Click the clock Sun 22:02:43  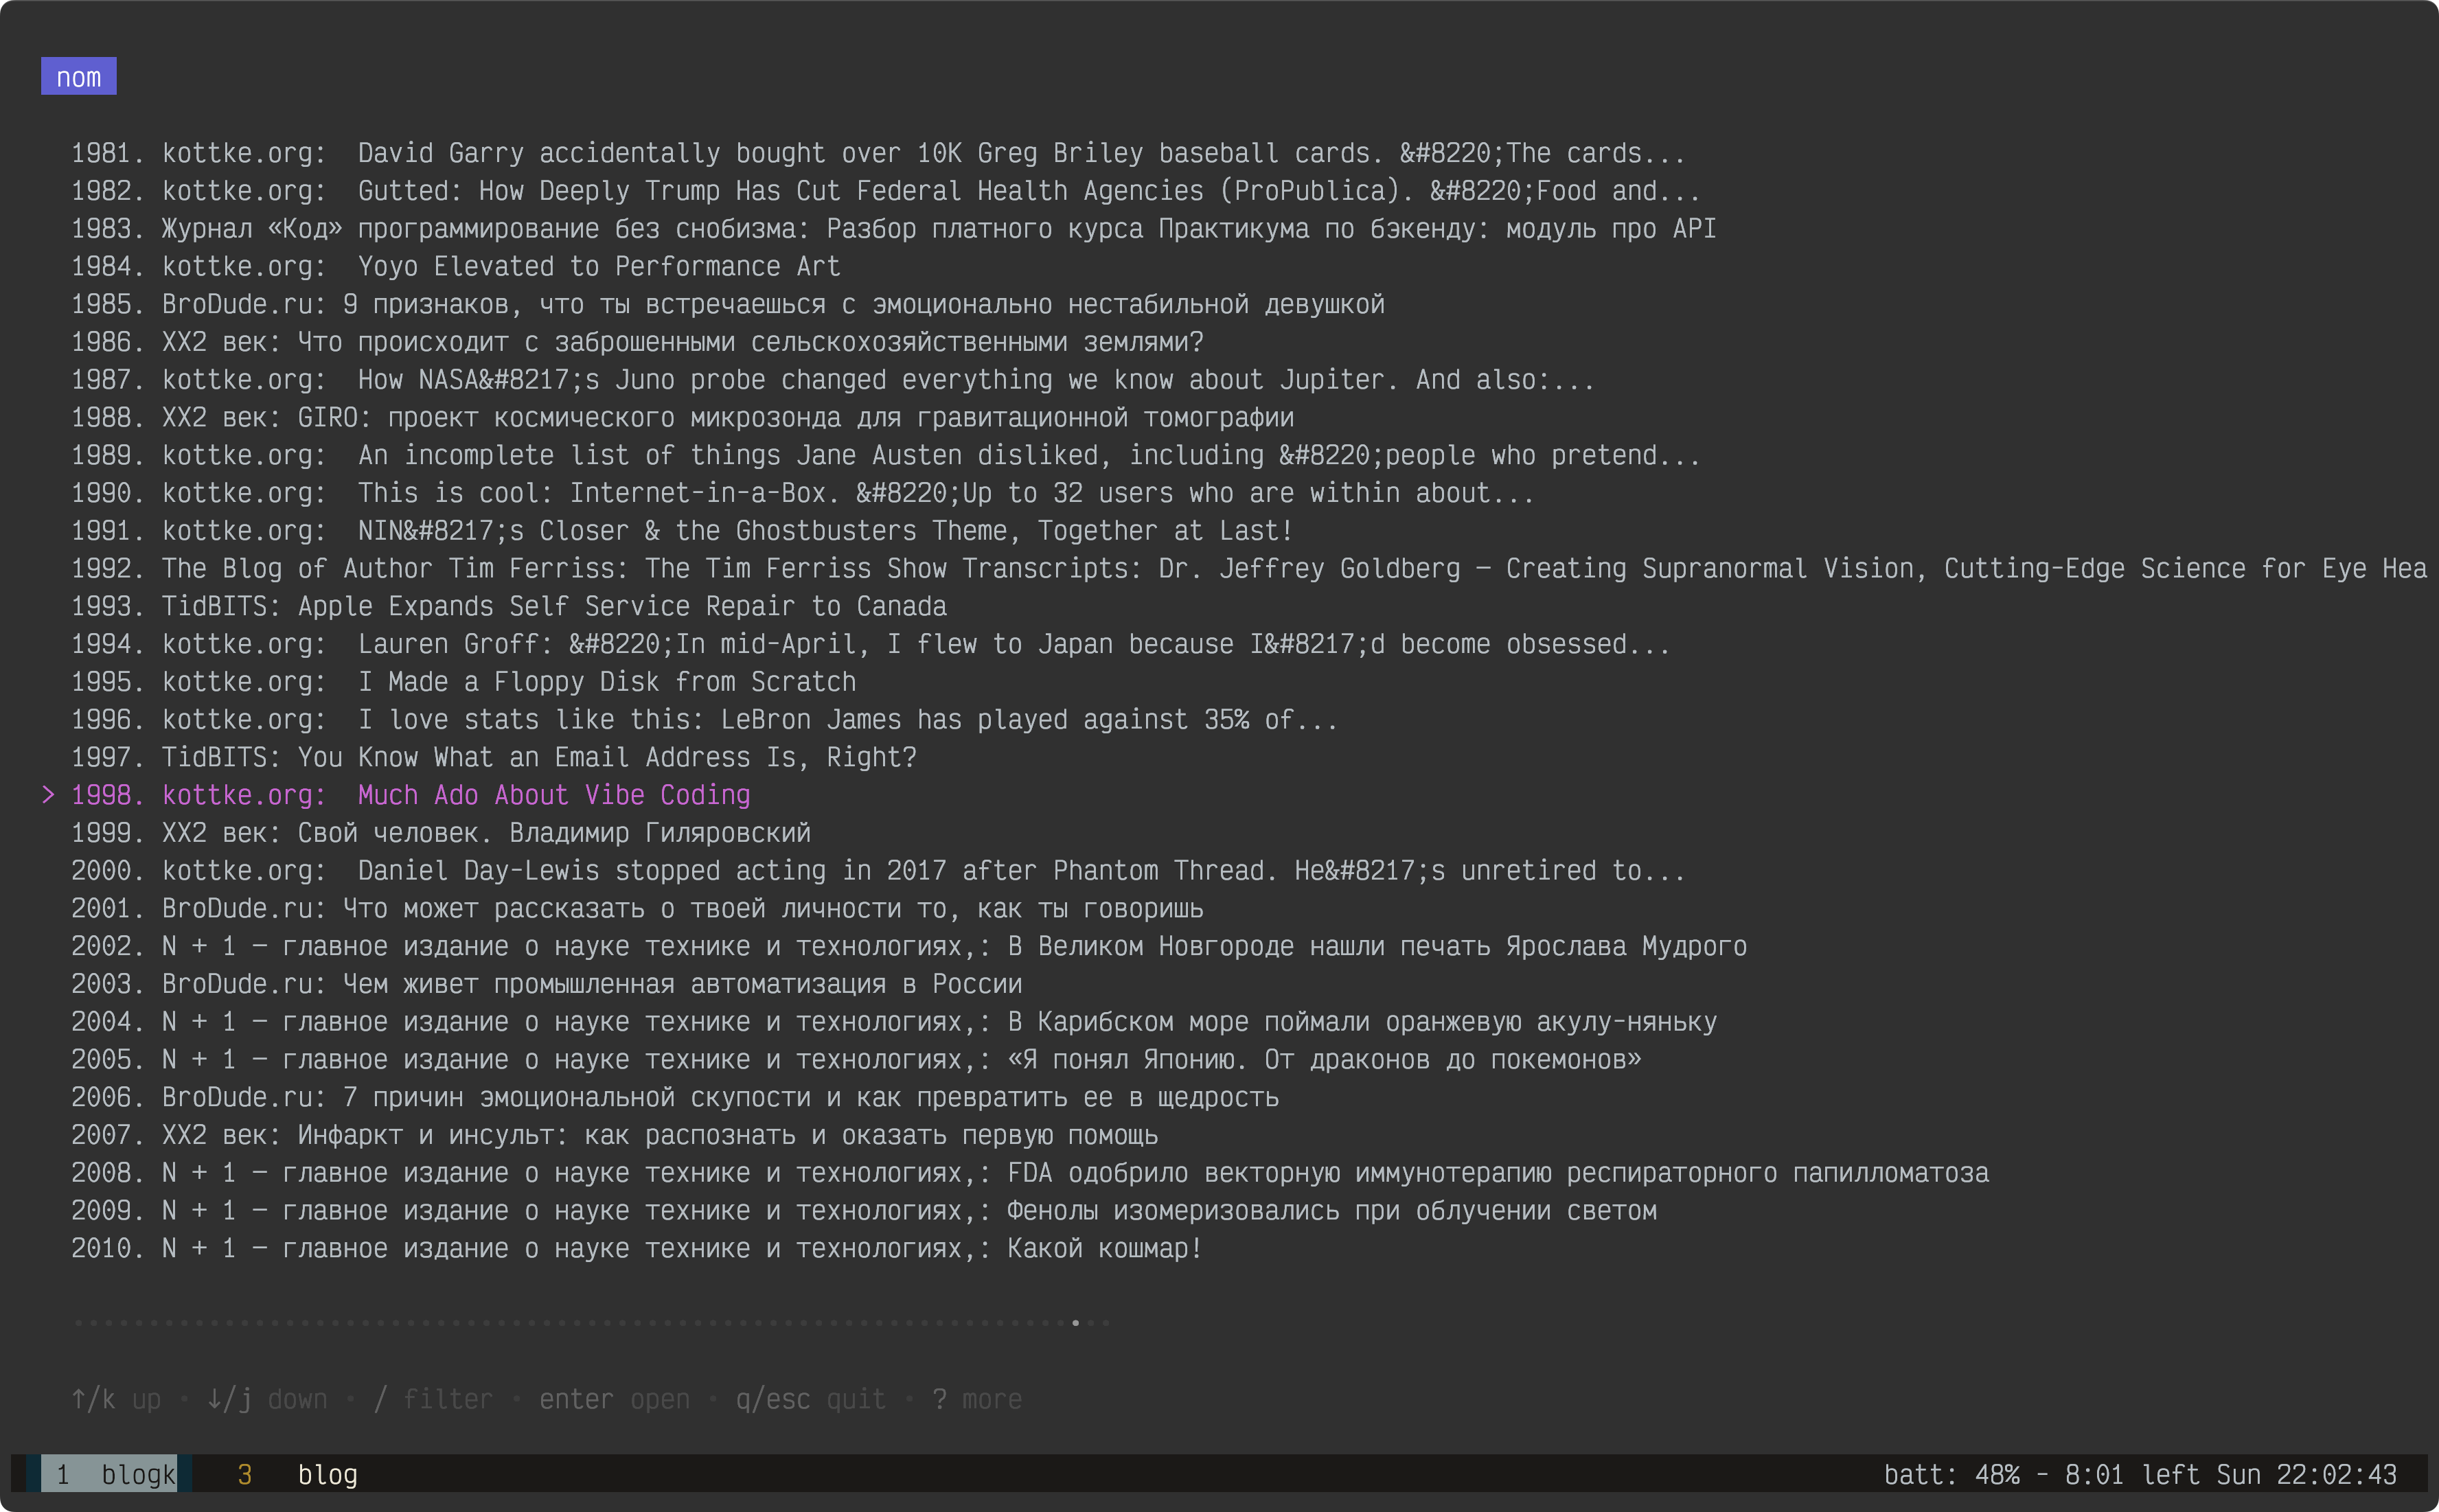coord(2307,1474)
